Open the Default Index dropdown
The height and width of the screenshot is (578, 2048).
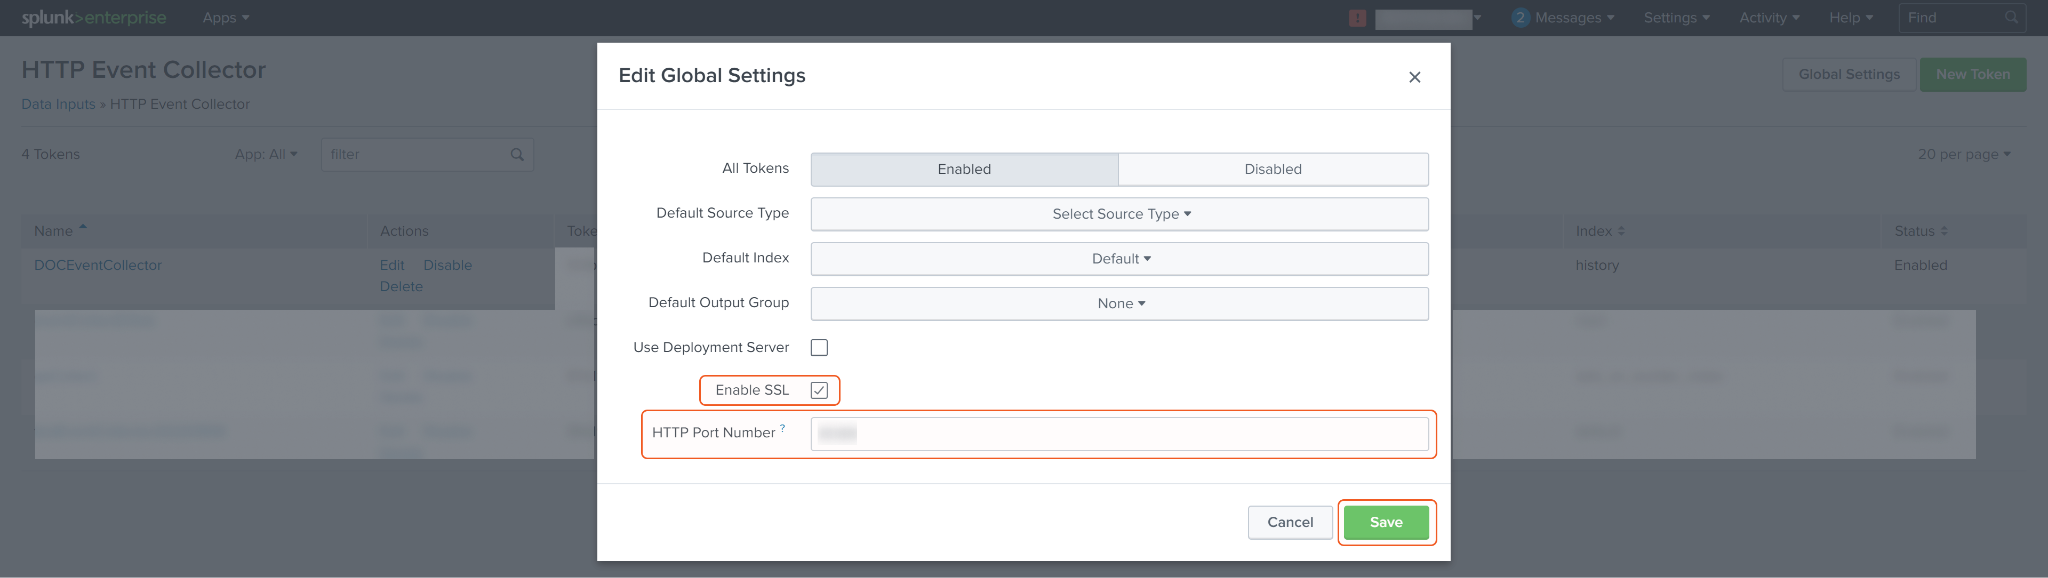[x=1119, y=259]
